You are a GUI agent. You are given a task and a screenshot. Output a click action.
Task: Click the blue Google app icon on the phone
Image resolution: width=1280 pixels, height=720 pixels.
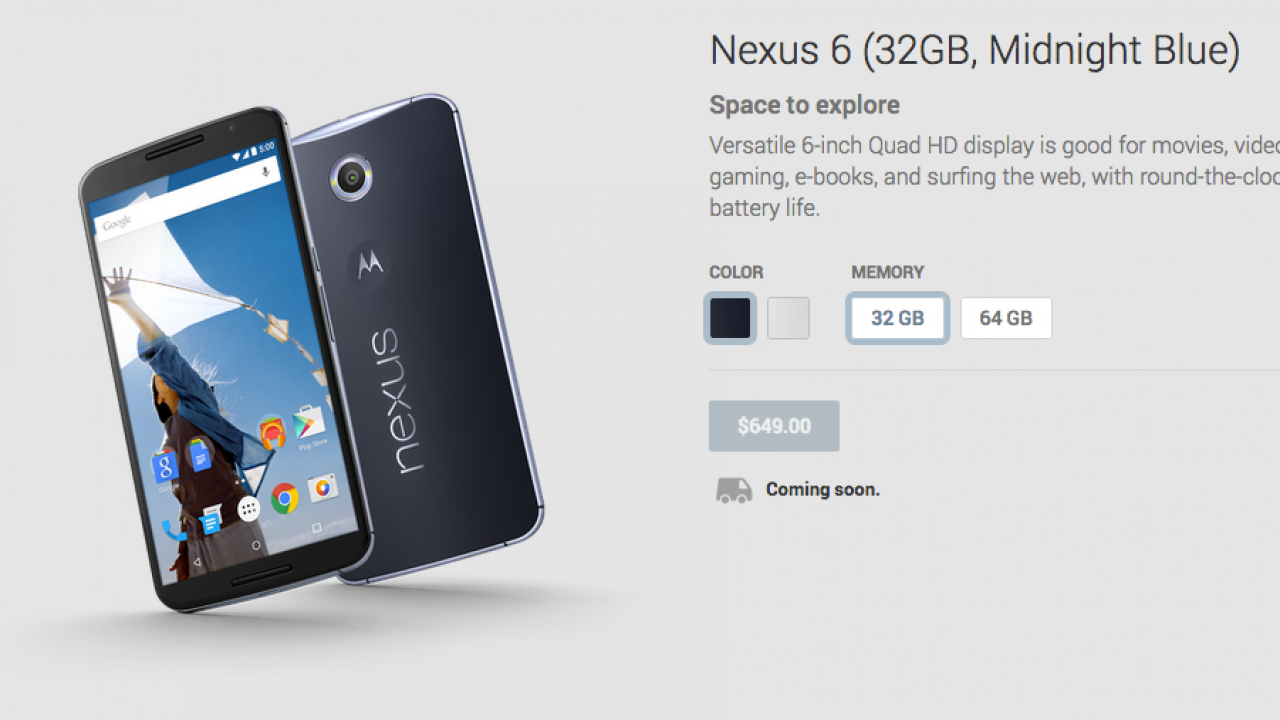point(165,465)
